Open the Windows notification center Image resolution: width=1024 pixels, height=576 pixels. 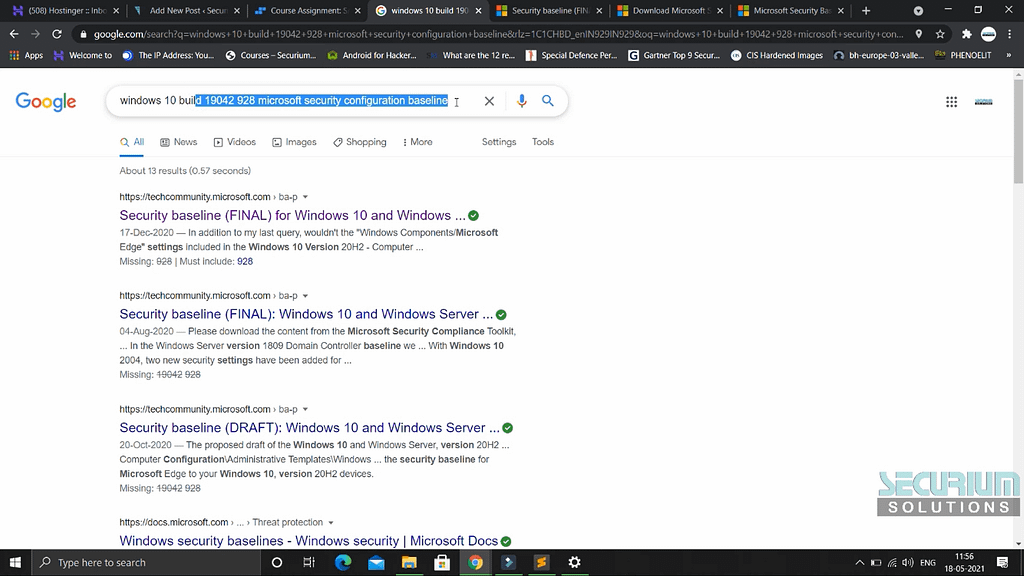click(x=1002, y=562)
